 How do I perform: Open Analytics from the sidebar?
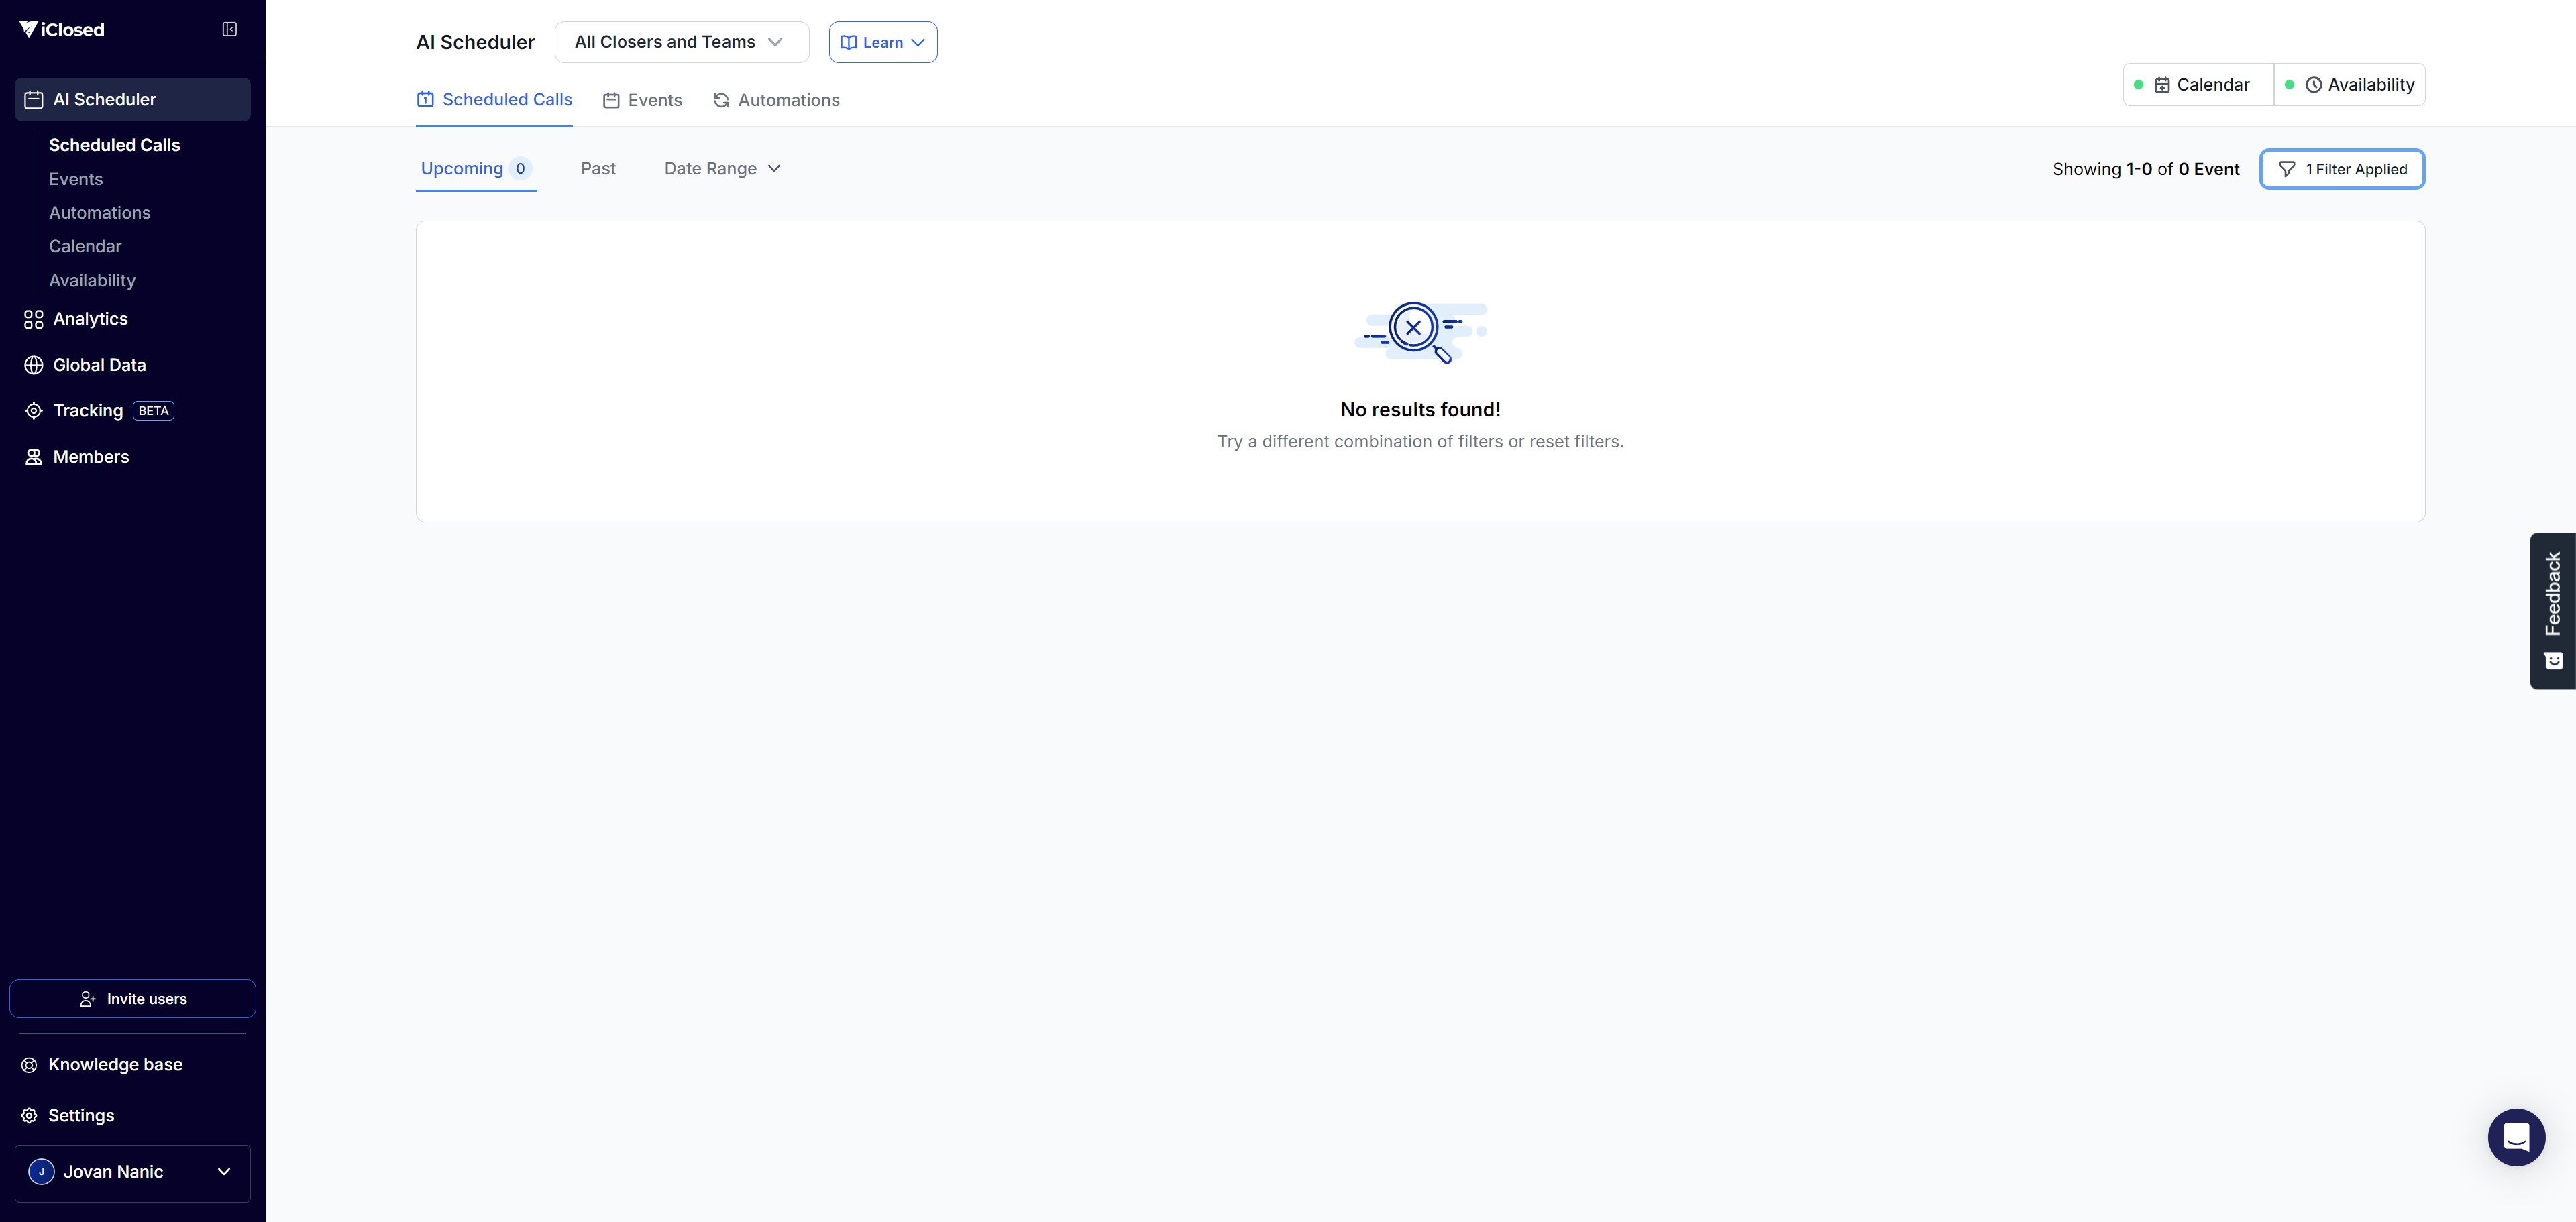tap(90, 319)
